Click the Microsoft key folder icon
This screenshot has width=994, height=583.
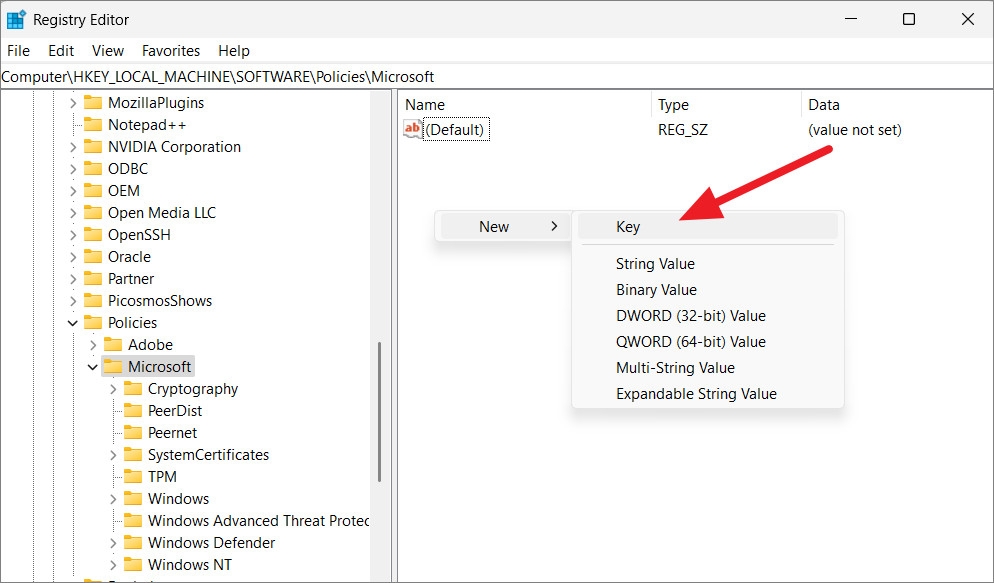click(113, 366)
